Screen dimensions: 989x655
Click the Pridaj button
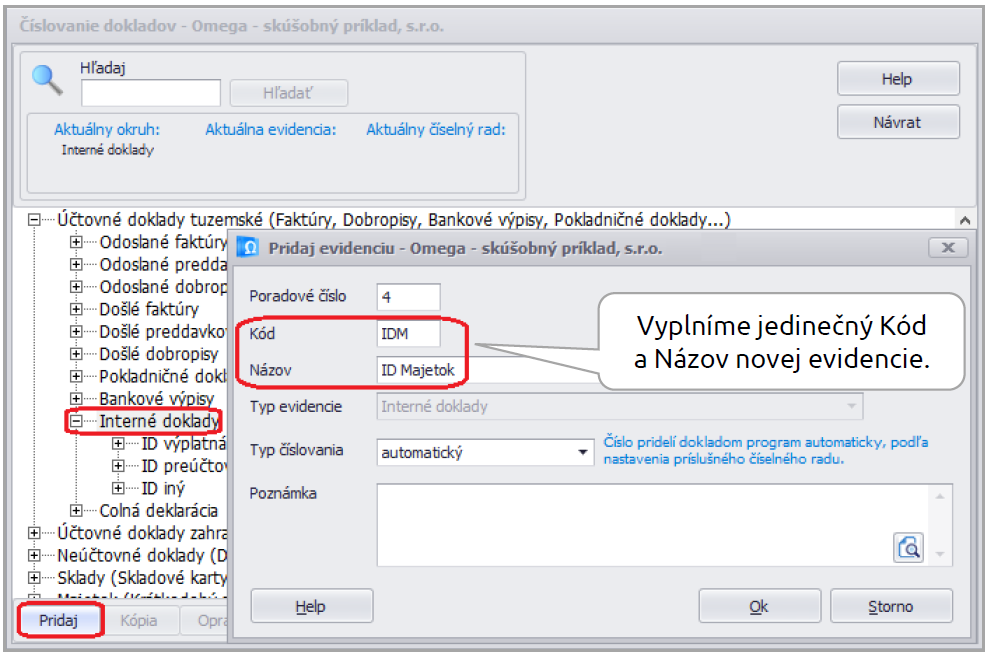tap(60, 620)
